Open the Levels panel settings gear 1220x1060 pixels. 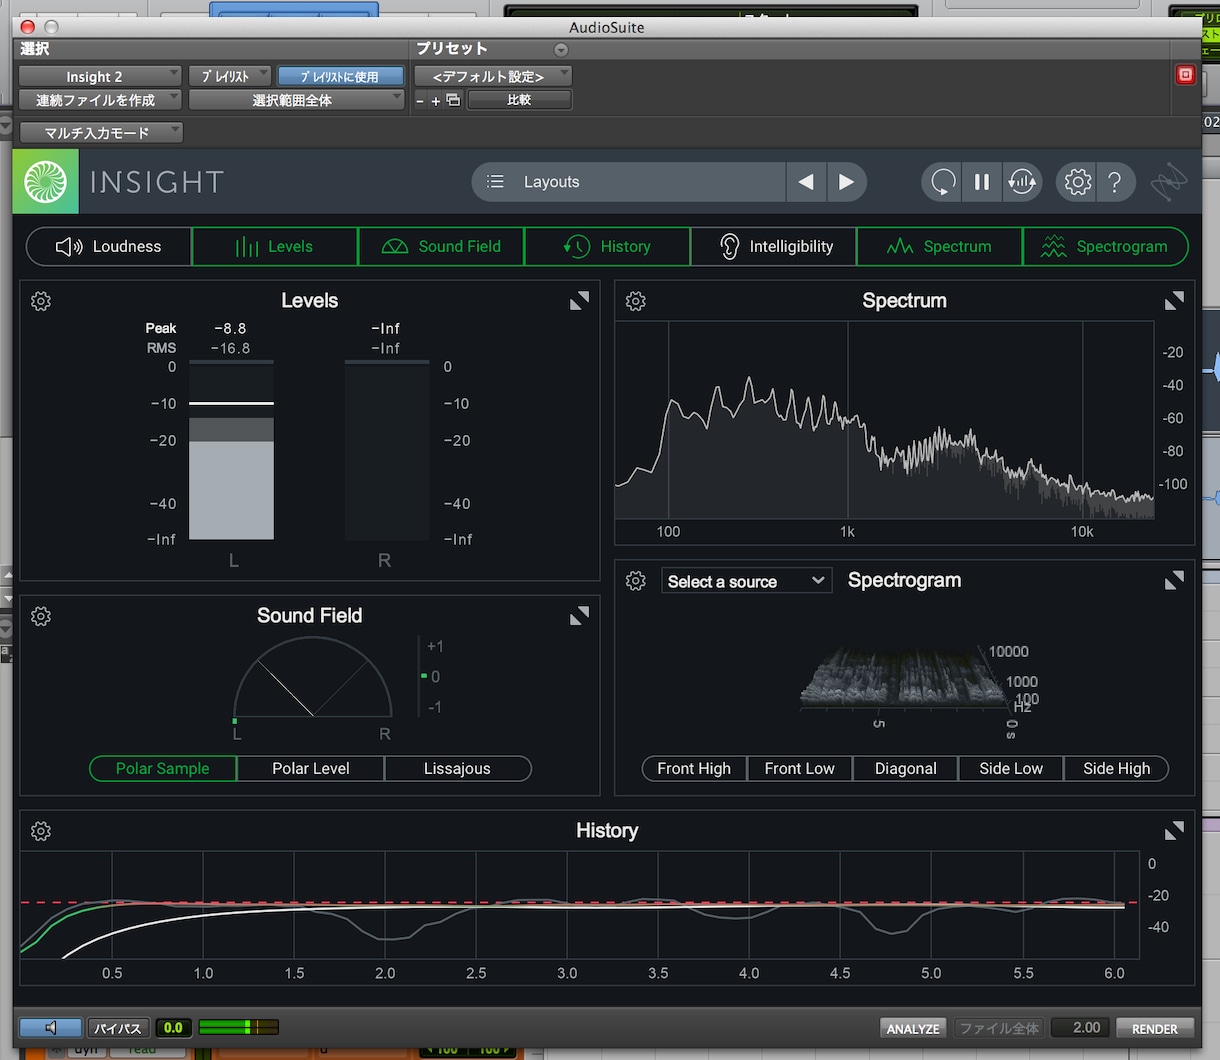coord(41,301)
